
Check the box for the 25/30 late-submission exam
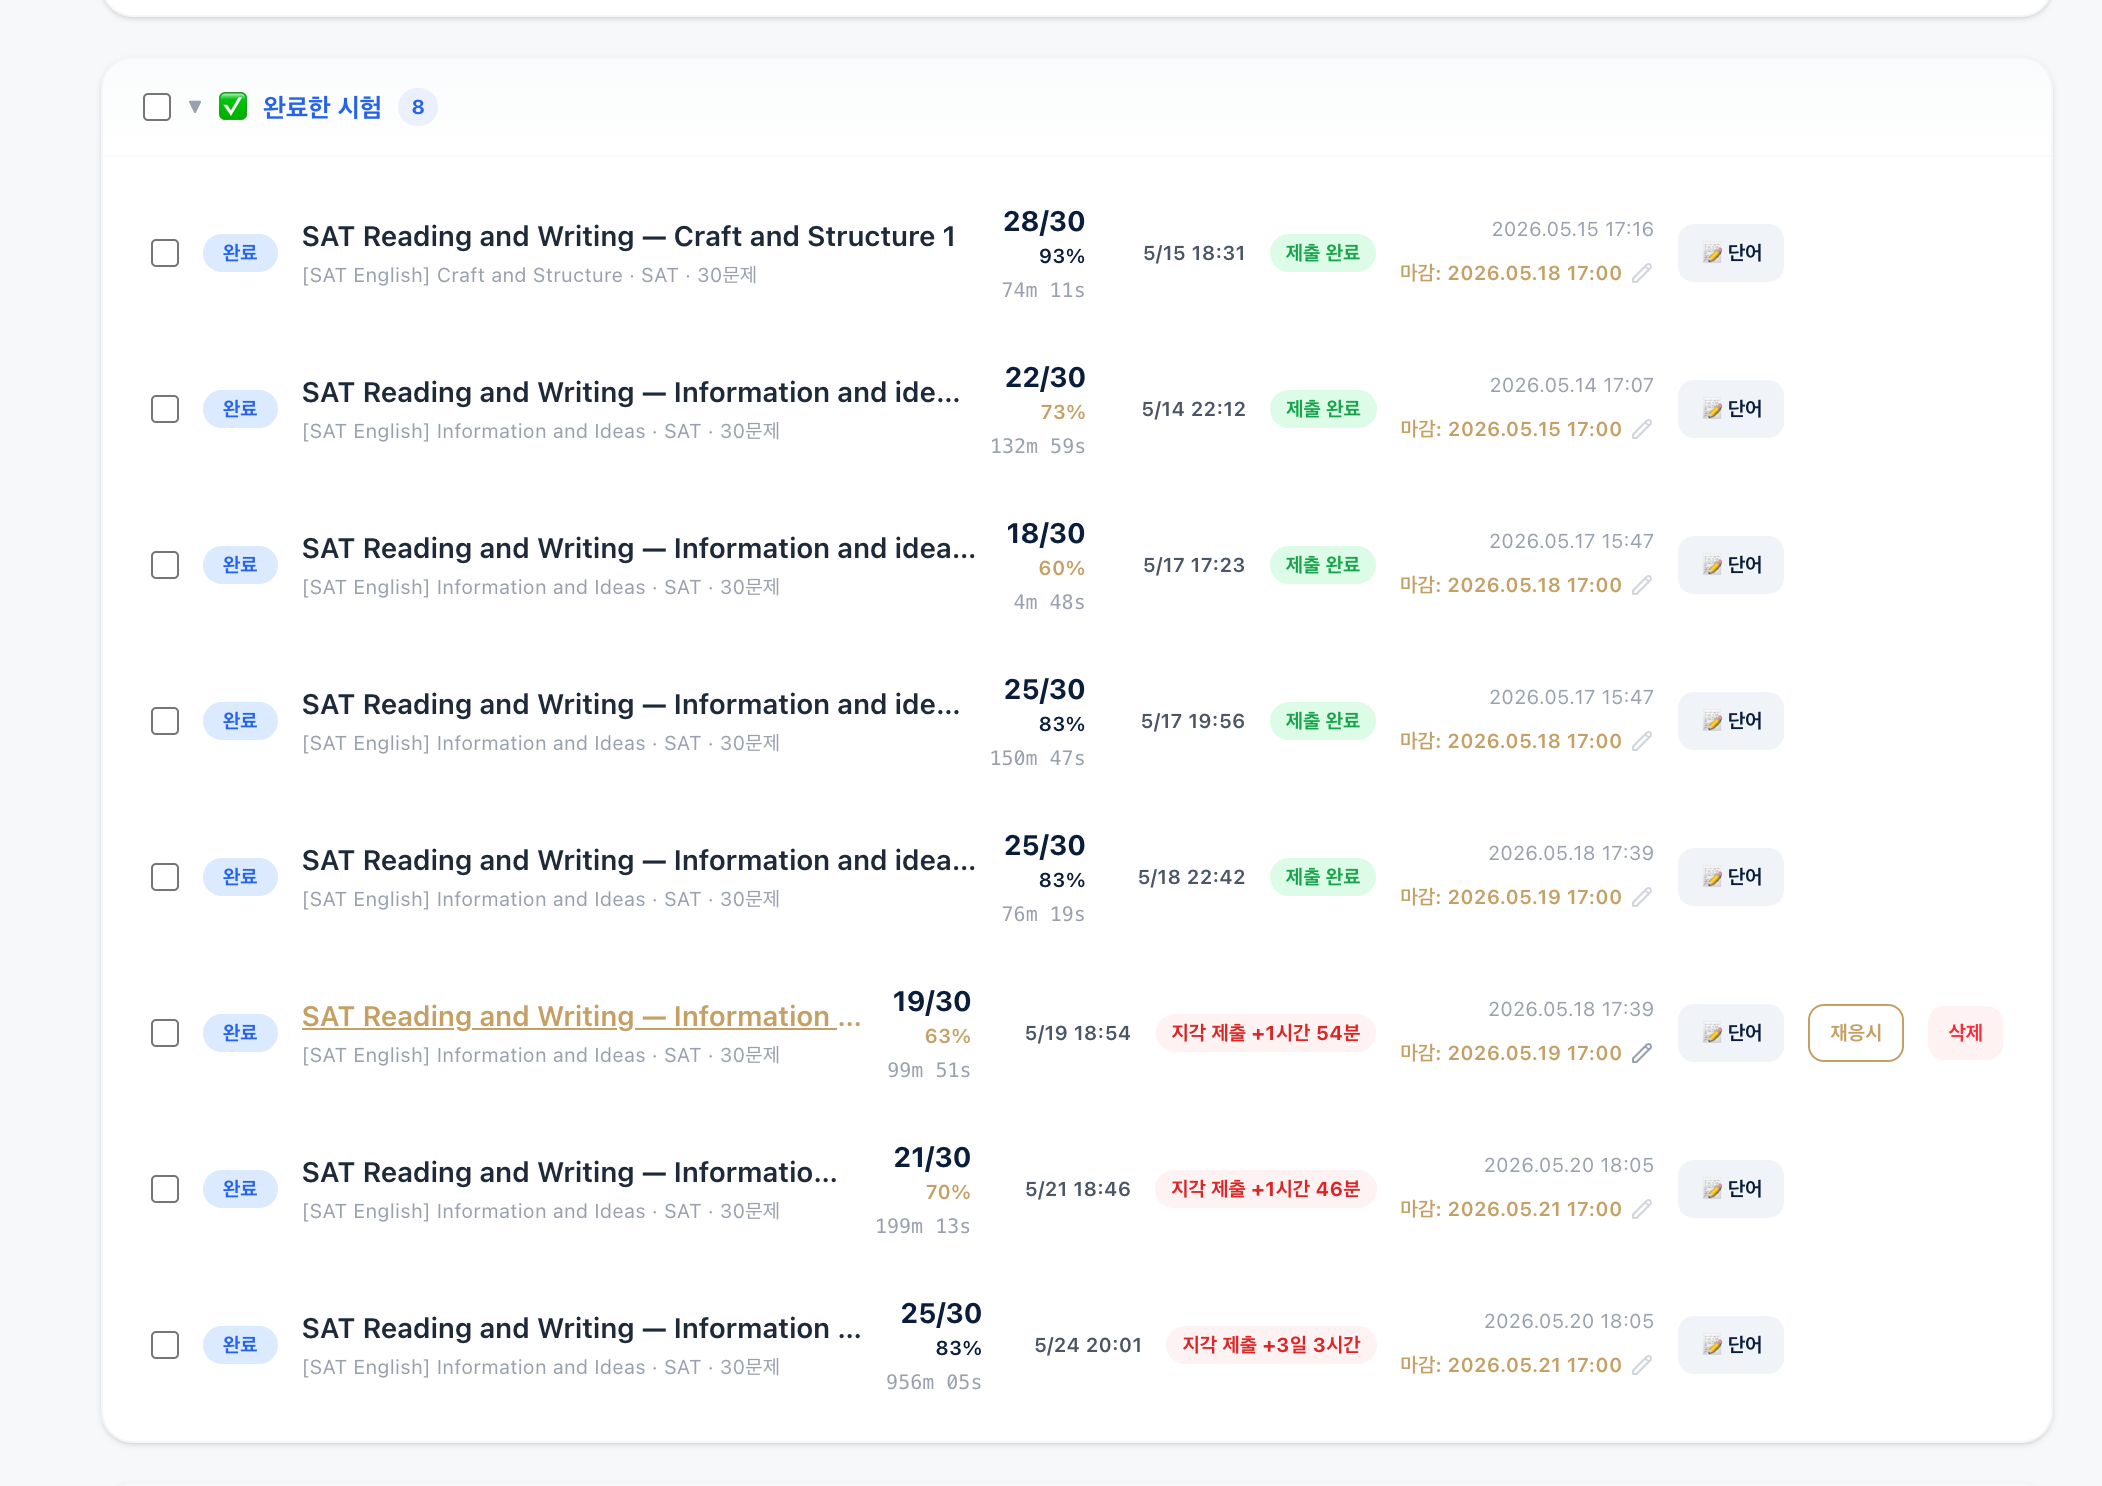[165, 1345]
